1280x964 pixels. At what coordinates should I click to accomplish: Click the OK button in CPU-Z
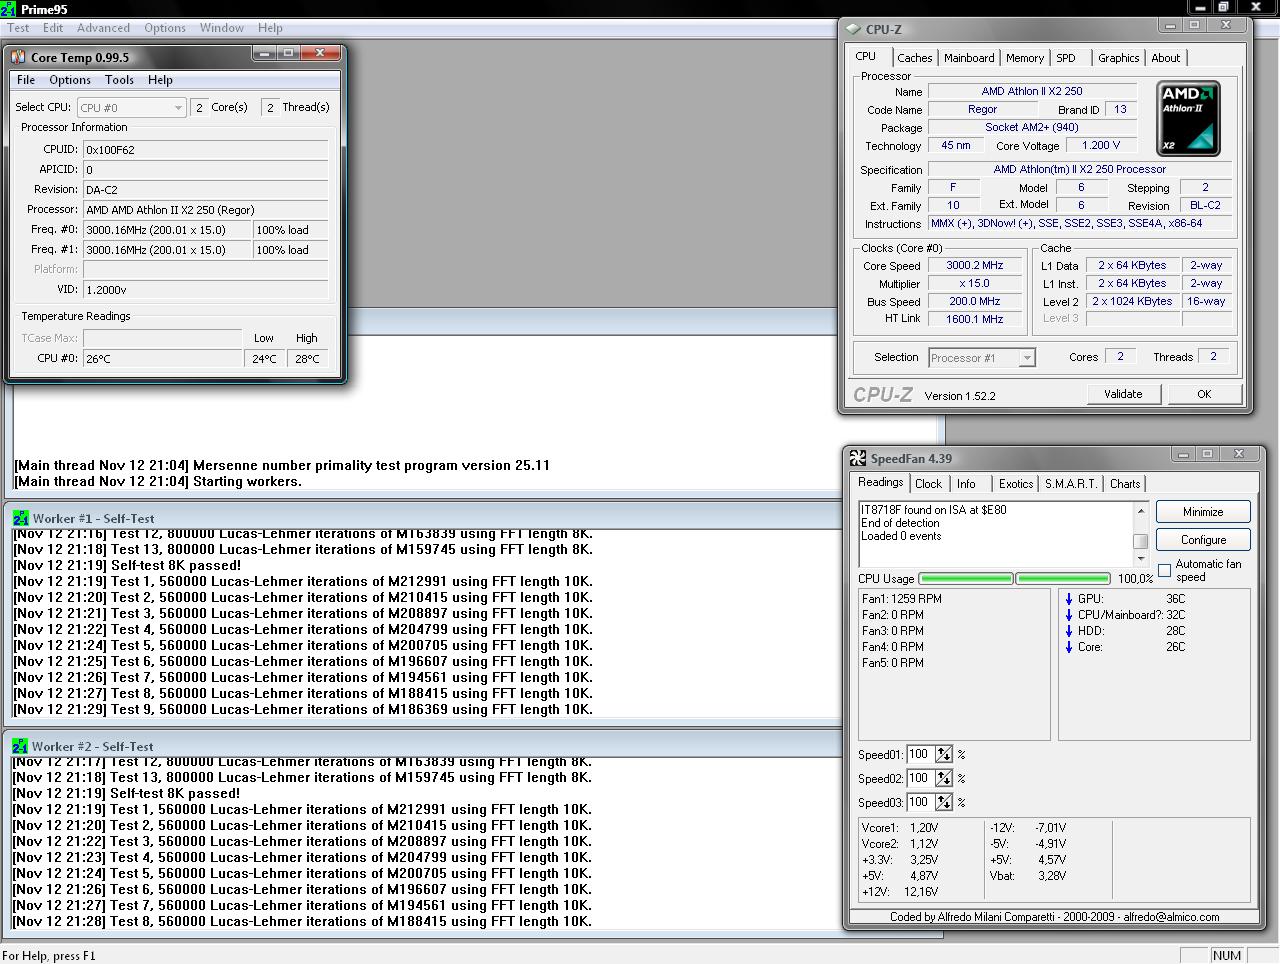click(1204, 394)
